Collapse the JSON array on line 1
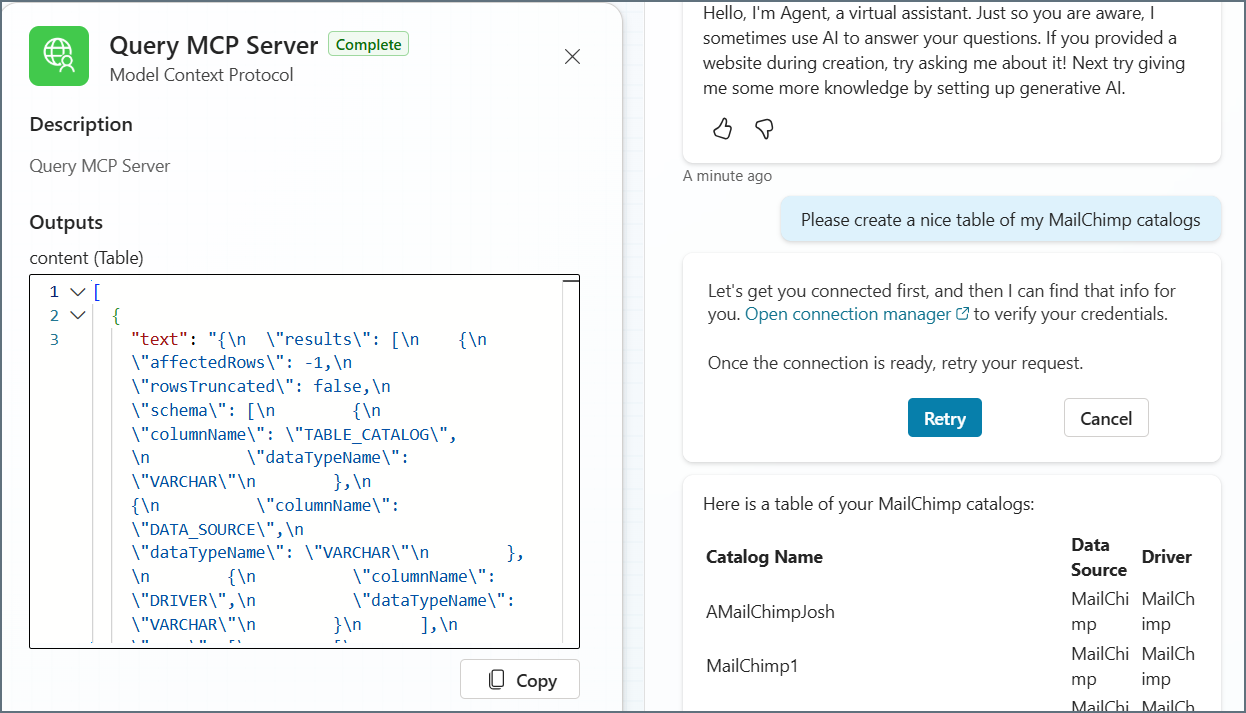The width and height of the screenshot is (1246, 713). [78, 292]
